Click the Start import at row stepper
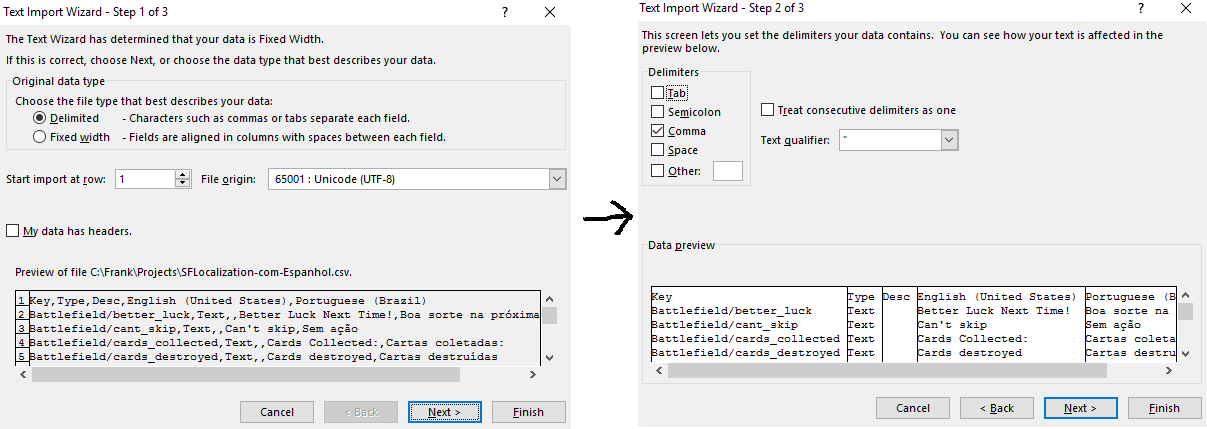 point(182,179)
